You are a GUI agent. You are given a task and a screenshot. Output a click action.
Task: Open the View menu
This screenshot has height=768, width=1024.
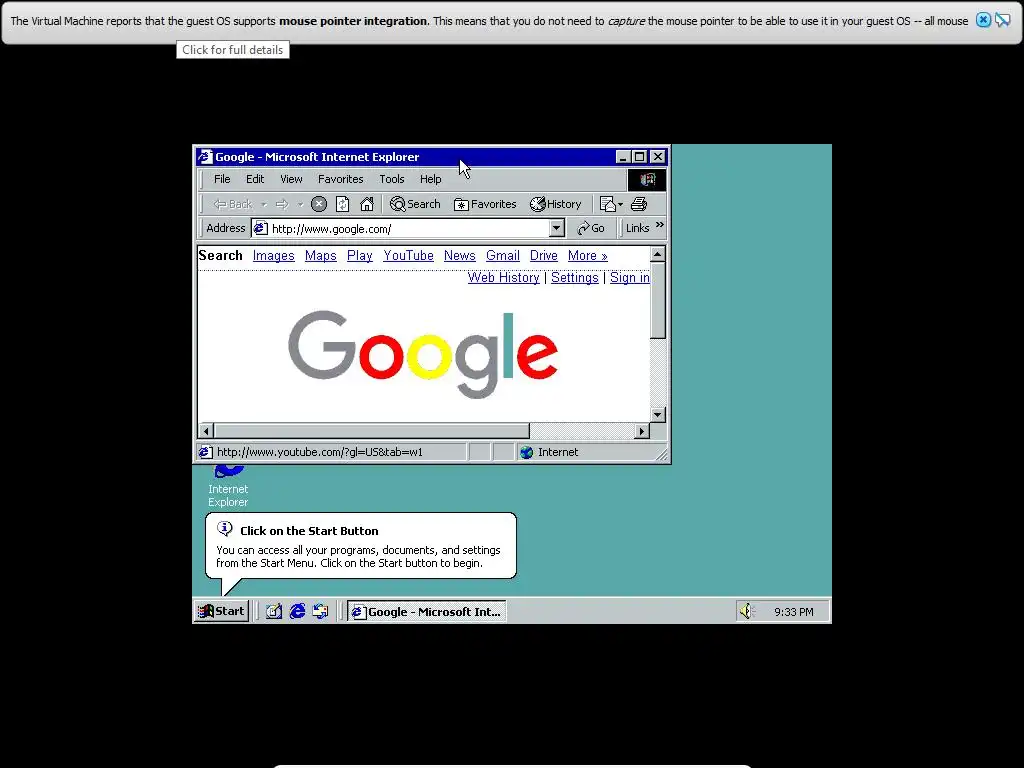[291, 179]
